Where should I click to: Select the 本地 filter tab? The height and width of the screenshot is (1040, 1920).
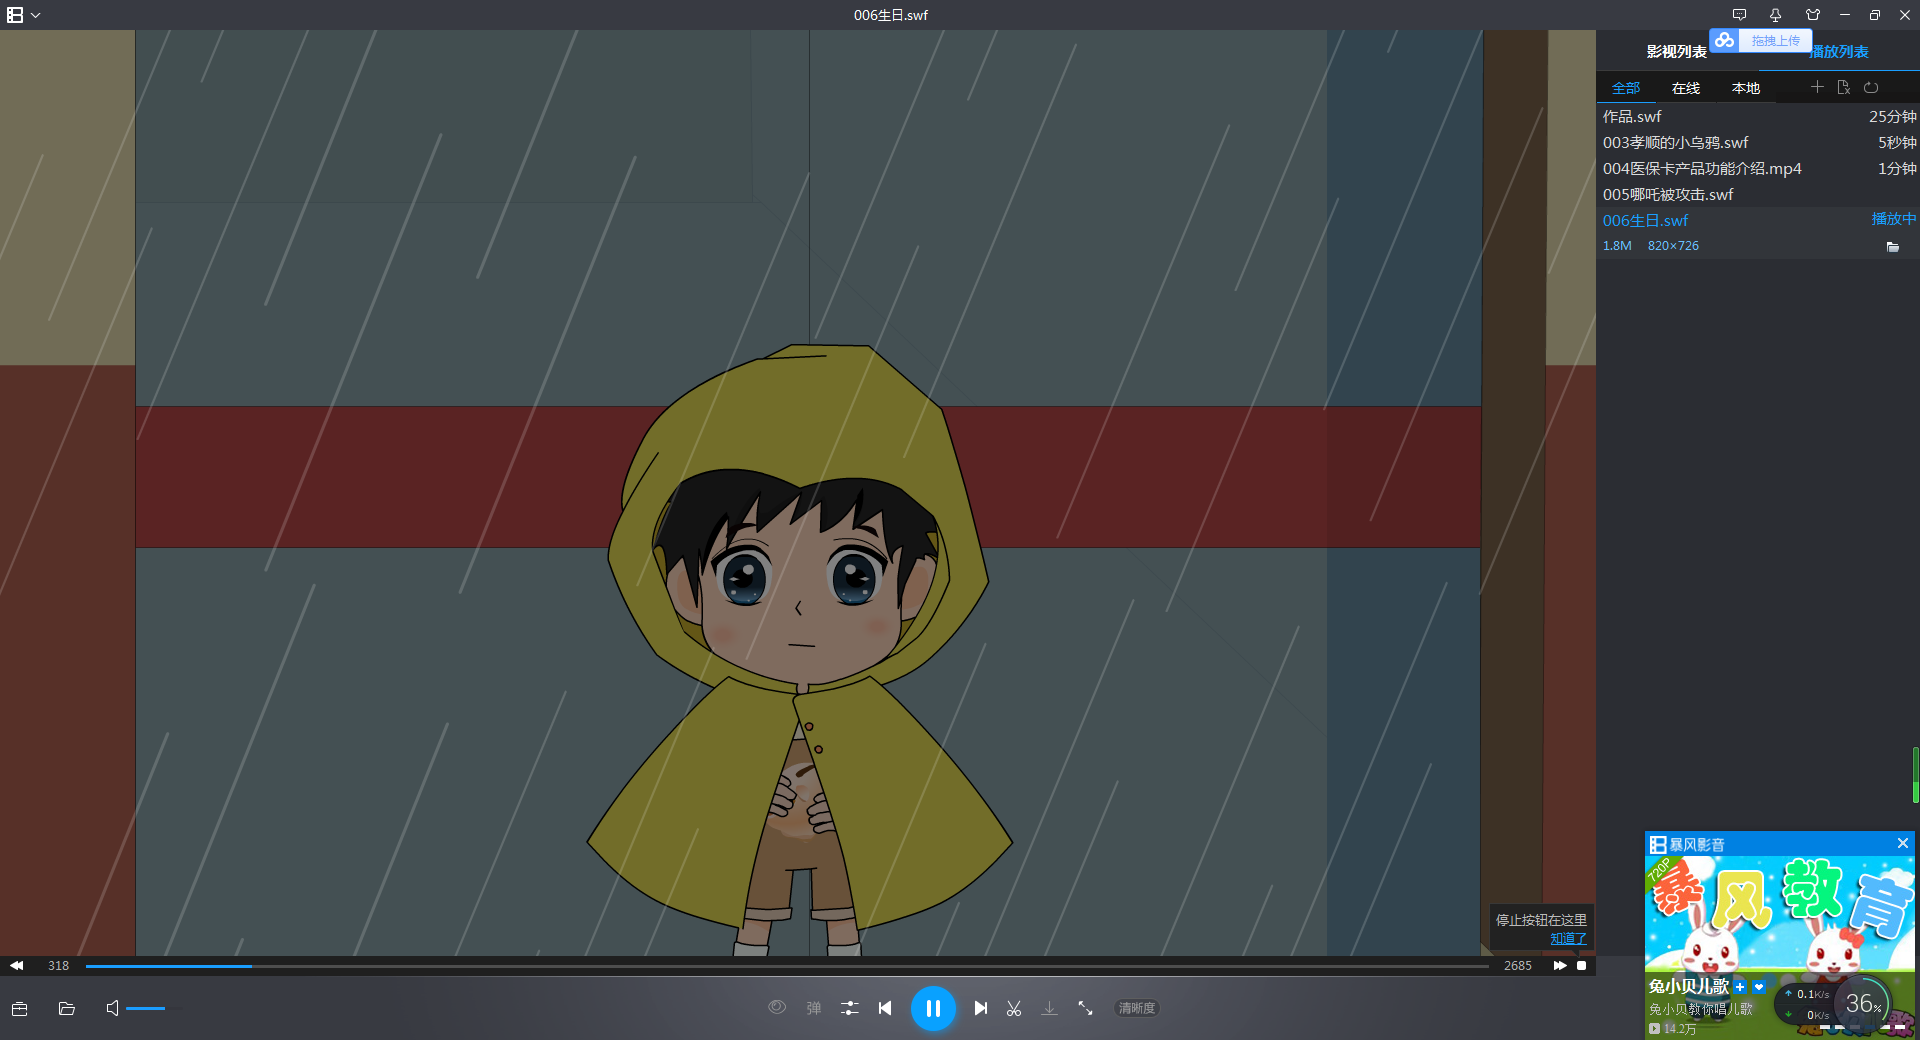[1746, 88]
